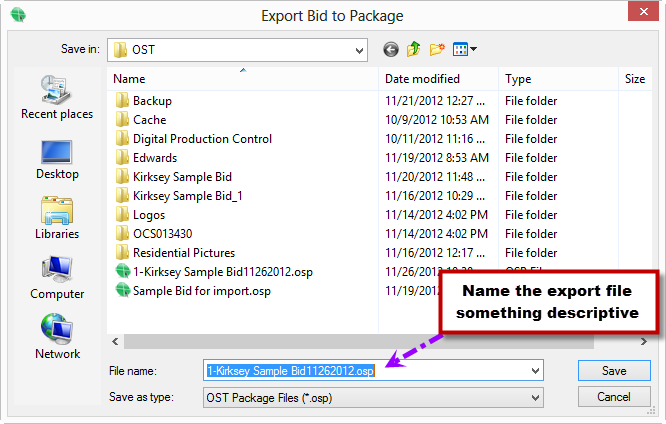This screenshot has width=666, height=424.
Task: Expand the Save in OST dropdown
Action: [358, 49]
